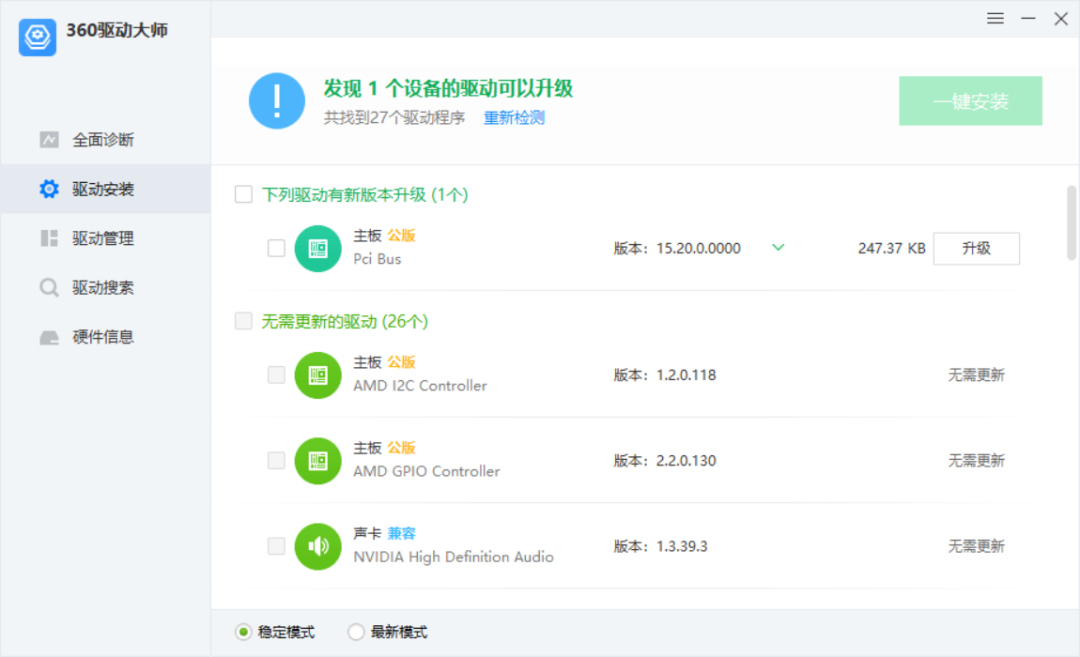Tick the NVIDIA High Definition Audio checkbox

(276, 546)
